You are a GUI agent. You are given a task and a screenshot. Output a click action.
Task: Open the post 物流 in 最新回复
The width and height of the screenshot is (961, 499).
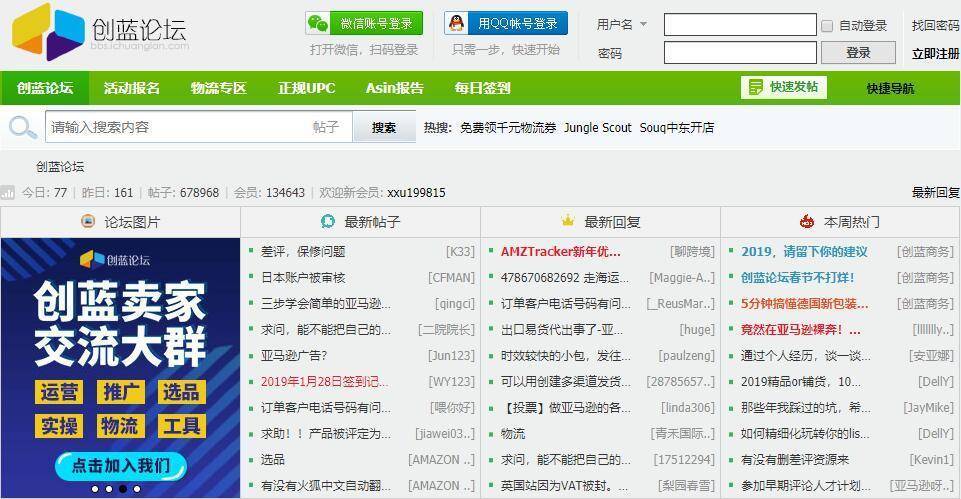513,433
